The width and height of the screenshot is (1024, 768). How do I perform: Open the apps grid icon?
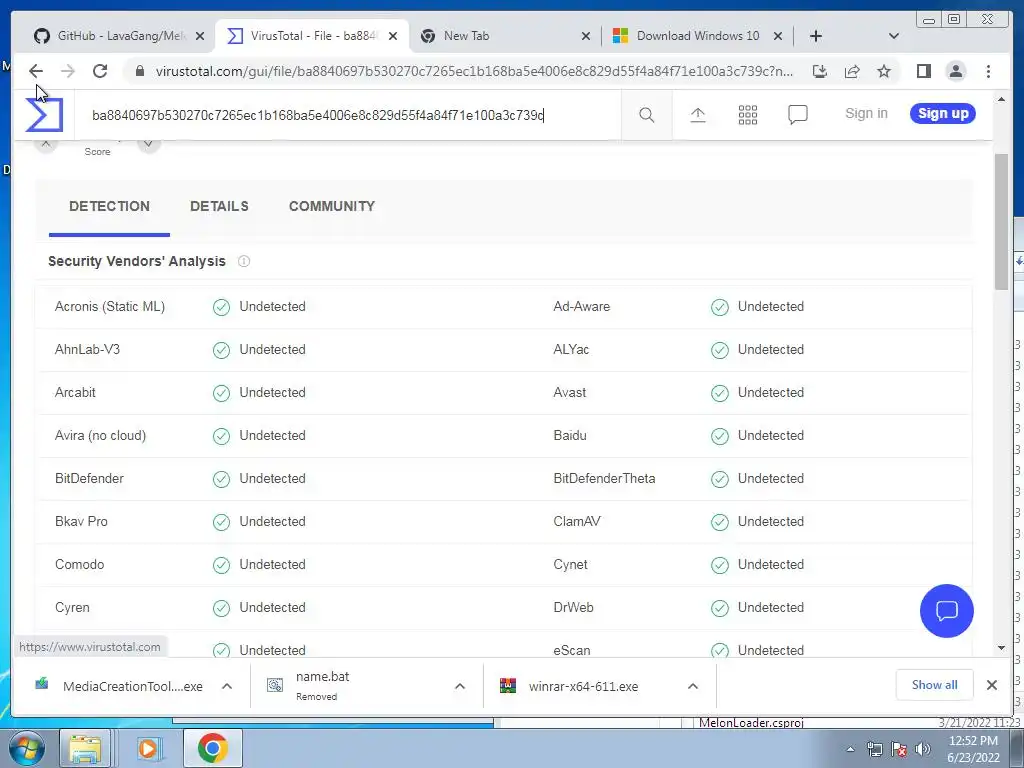pyautogui.click(x=748, y=115)
